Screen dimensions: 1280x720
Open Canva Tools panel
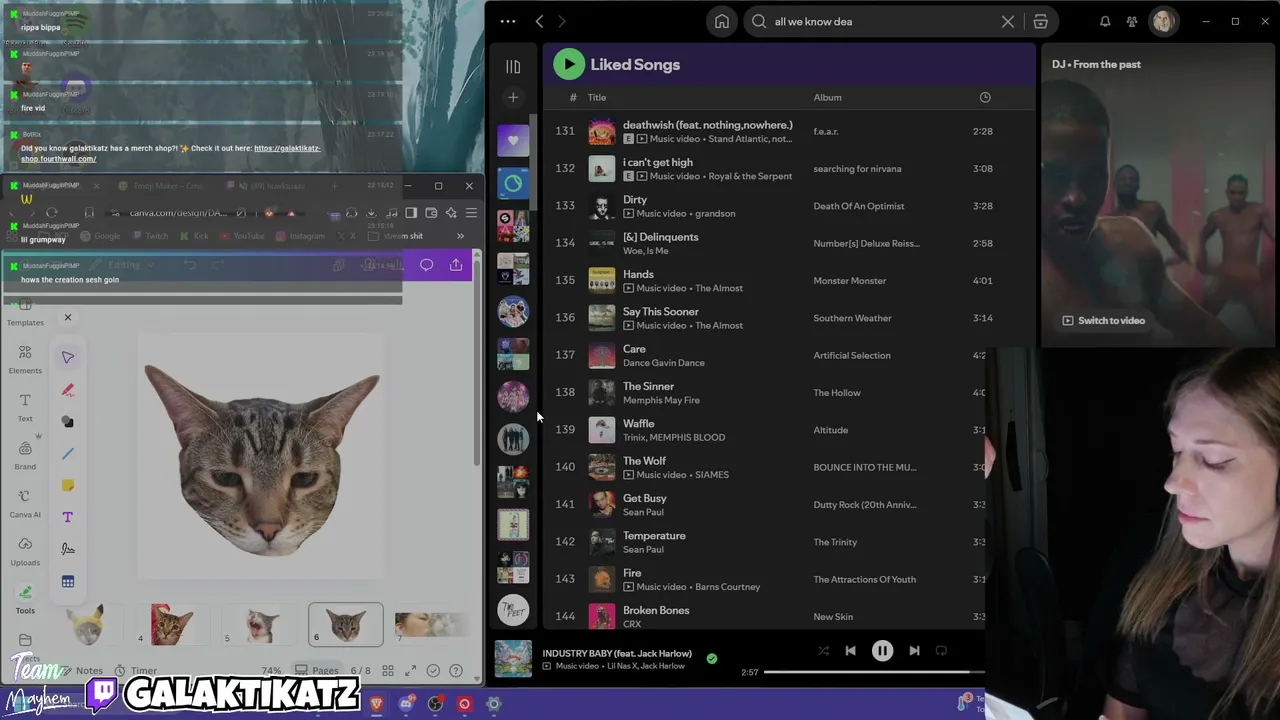(25, 600)
